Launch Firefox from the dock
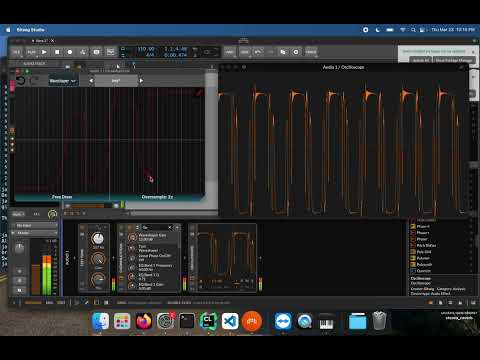This screenshot has width=480, height=360. tap(144, 321)
